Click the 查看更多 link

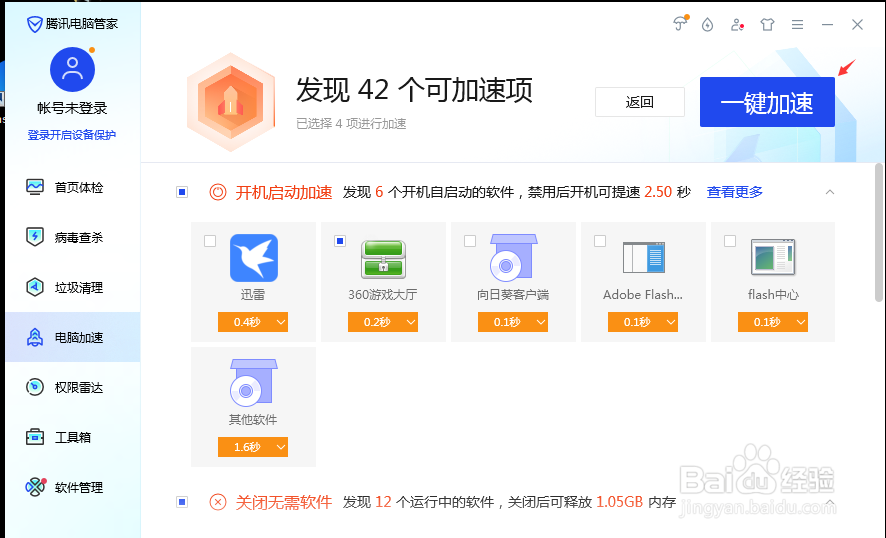[x=735, y=192]
